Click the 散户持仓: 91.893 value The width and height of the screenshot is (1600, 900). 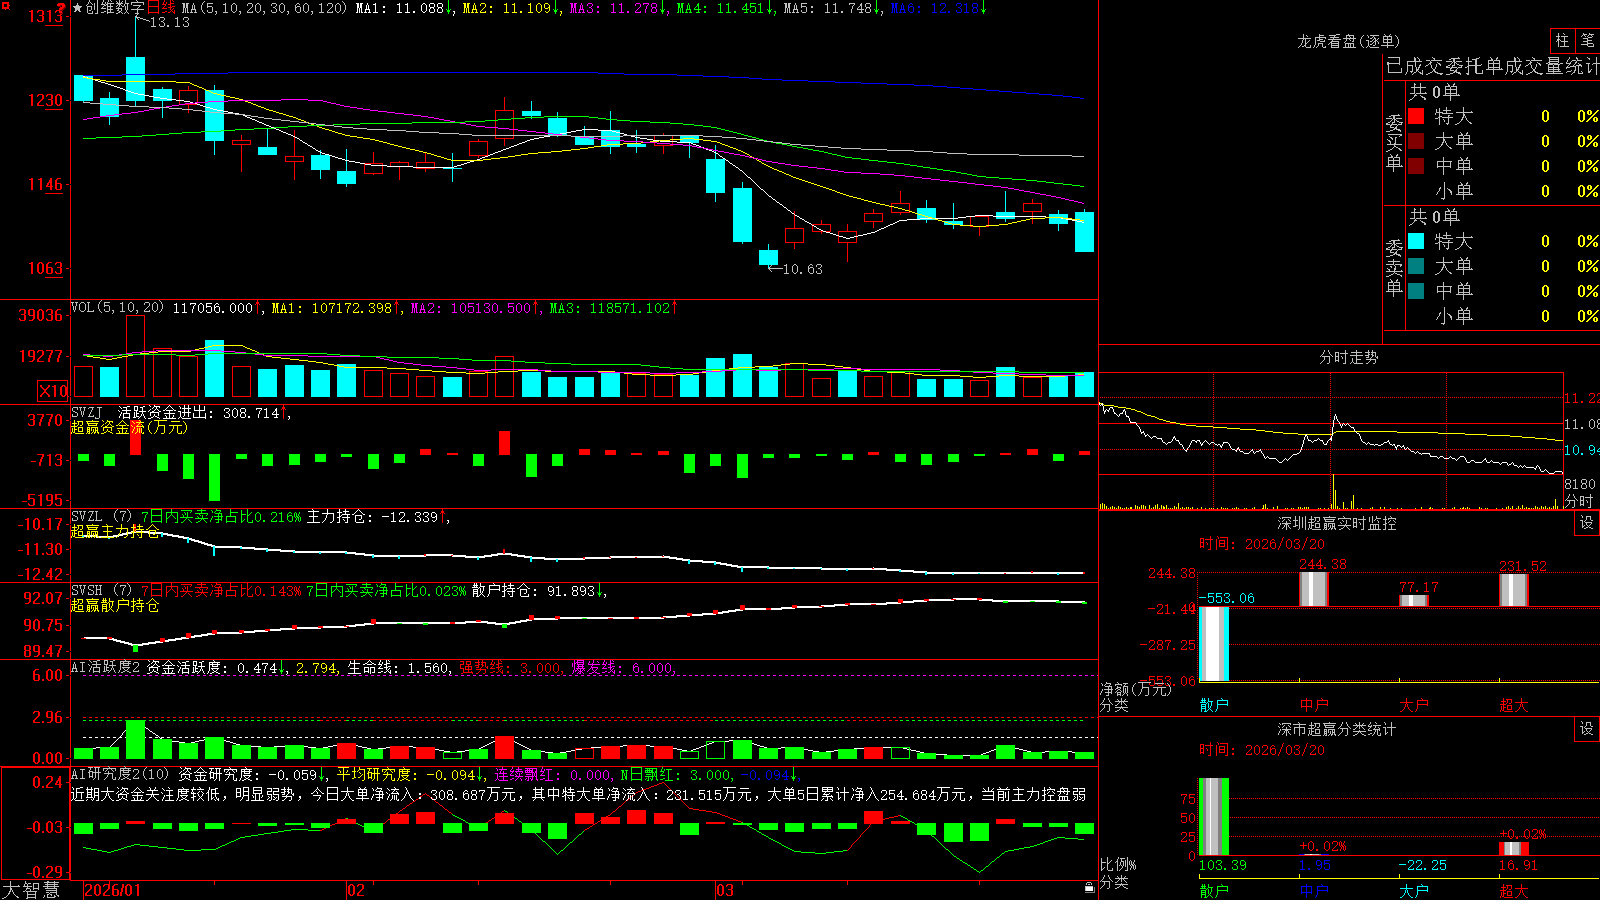click(x=535, y=591)
